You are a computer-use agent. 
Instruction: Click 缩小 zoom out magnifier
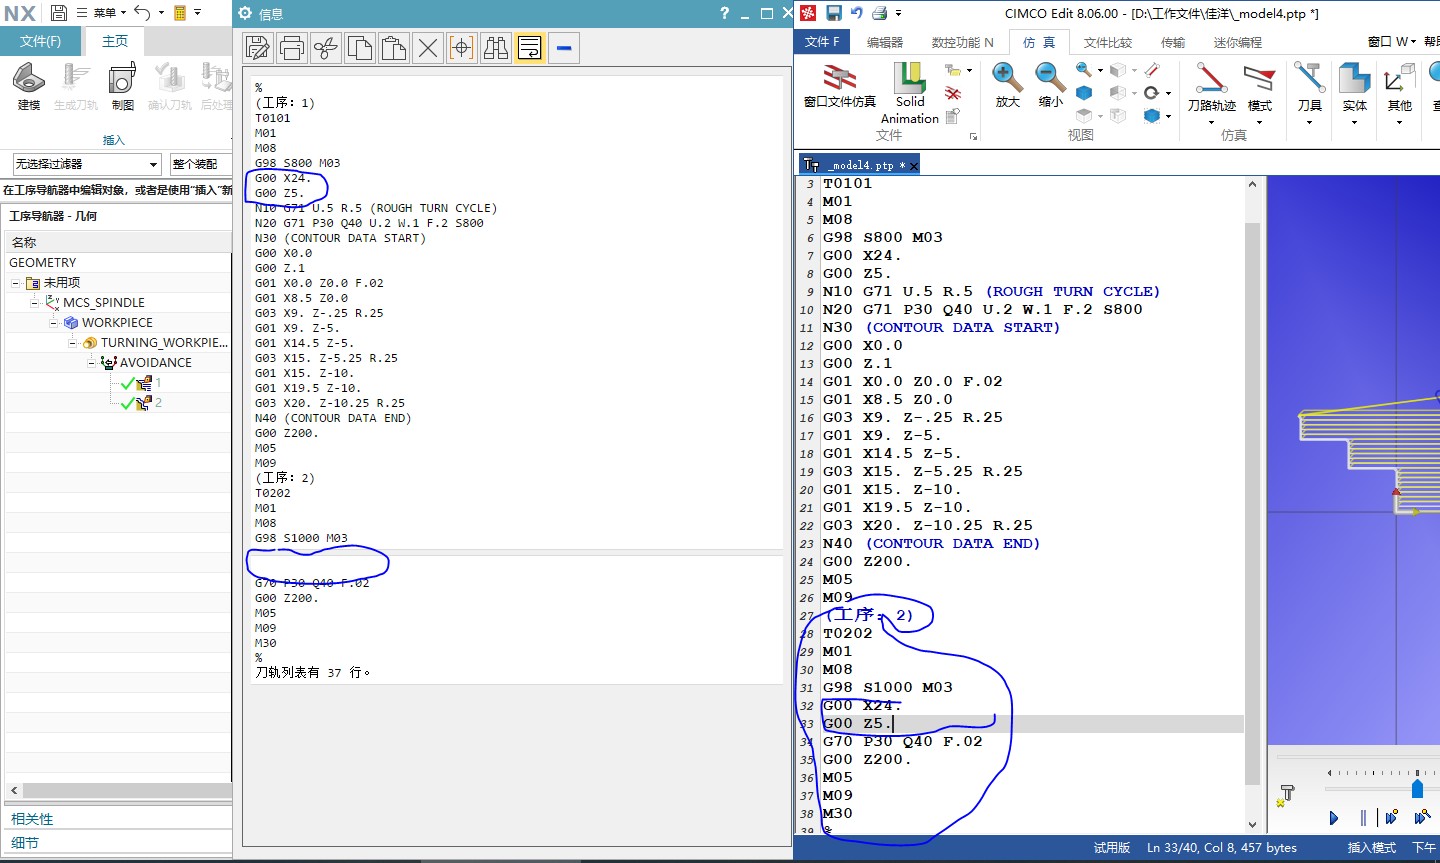click(1050, 85)
